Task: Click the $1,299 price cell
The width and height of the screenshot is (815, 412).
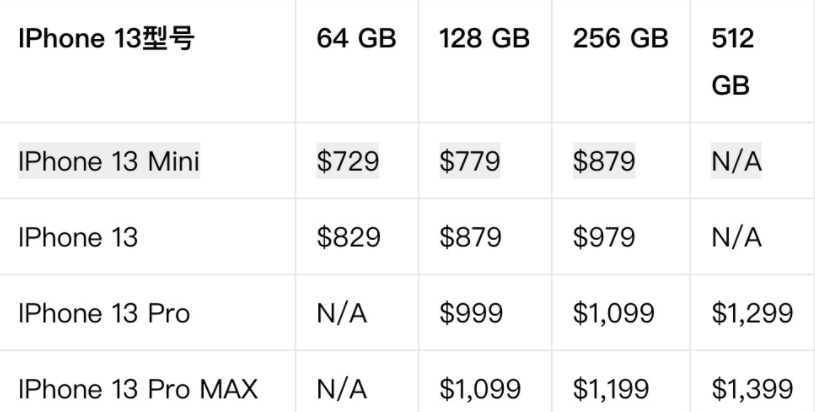Action: pyautogui.click(x=752, y=313)
